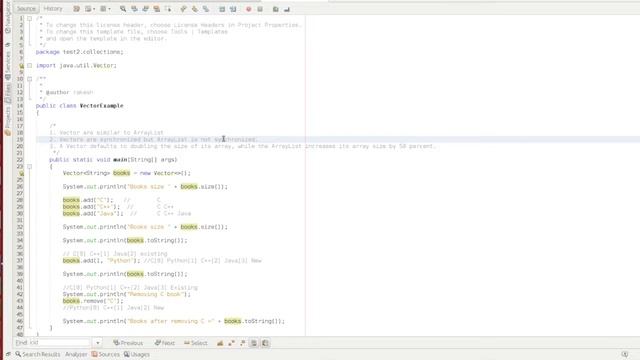Click the Last Edit toolbar icon
The height and width of the screenshot is (360, 640).
76,9
